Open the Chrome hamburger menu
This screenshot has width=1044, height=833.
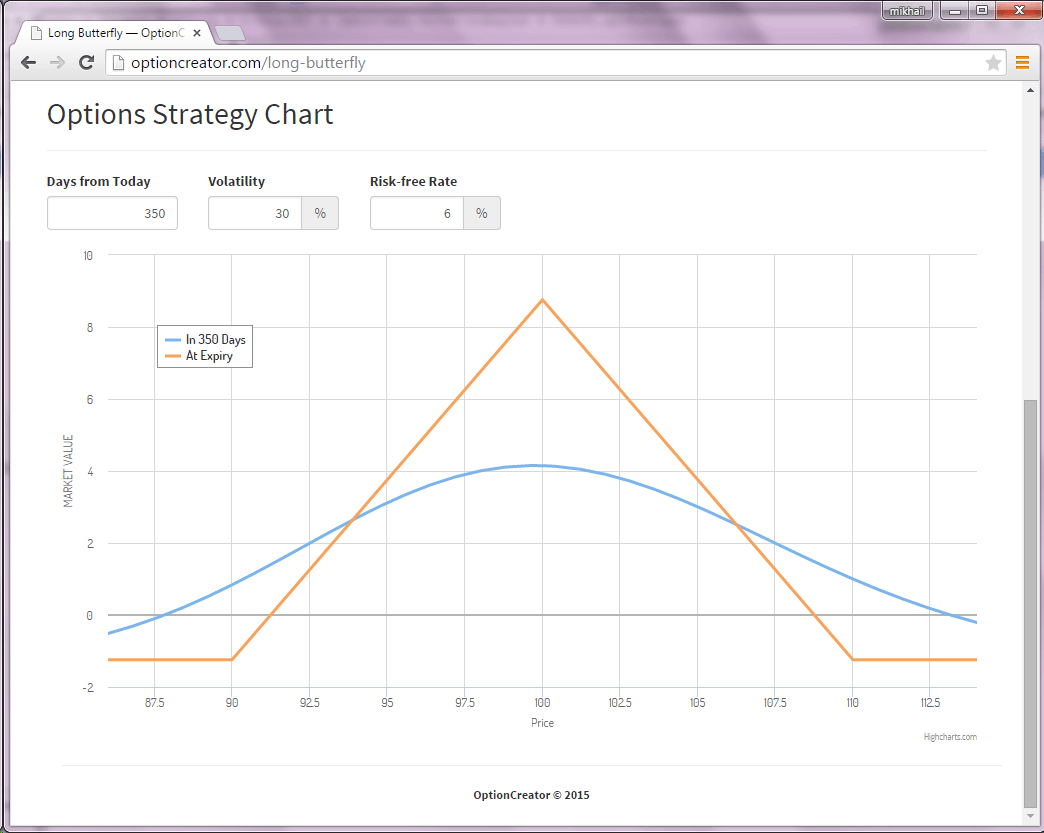coord(1022,63)
